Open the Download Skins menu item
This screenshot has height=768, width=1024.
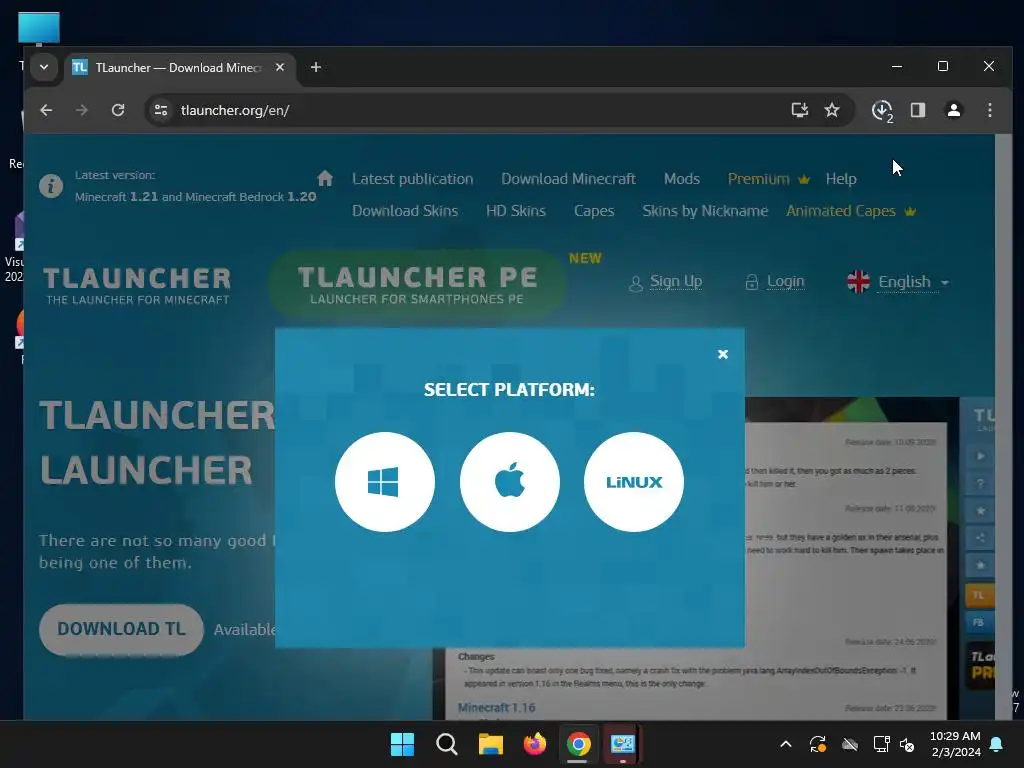point(405,211)
